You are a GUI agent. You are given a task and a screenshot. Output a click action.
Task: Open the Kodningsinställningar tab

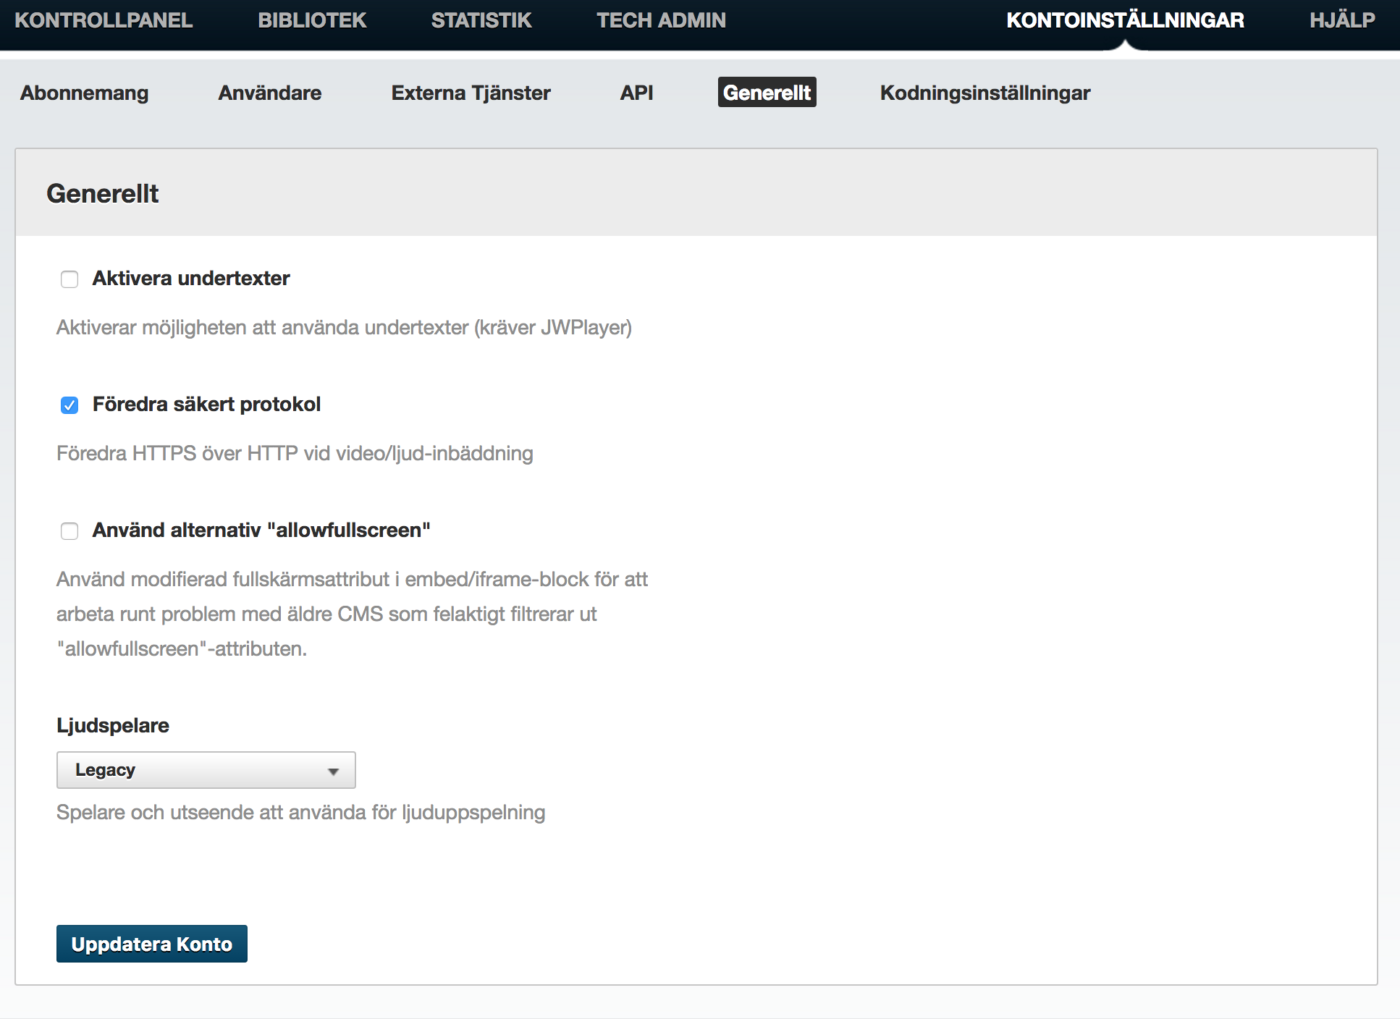[x=985, y=93]
